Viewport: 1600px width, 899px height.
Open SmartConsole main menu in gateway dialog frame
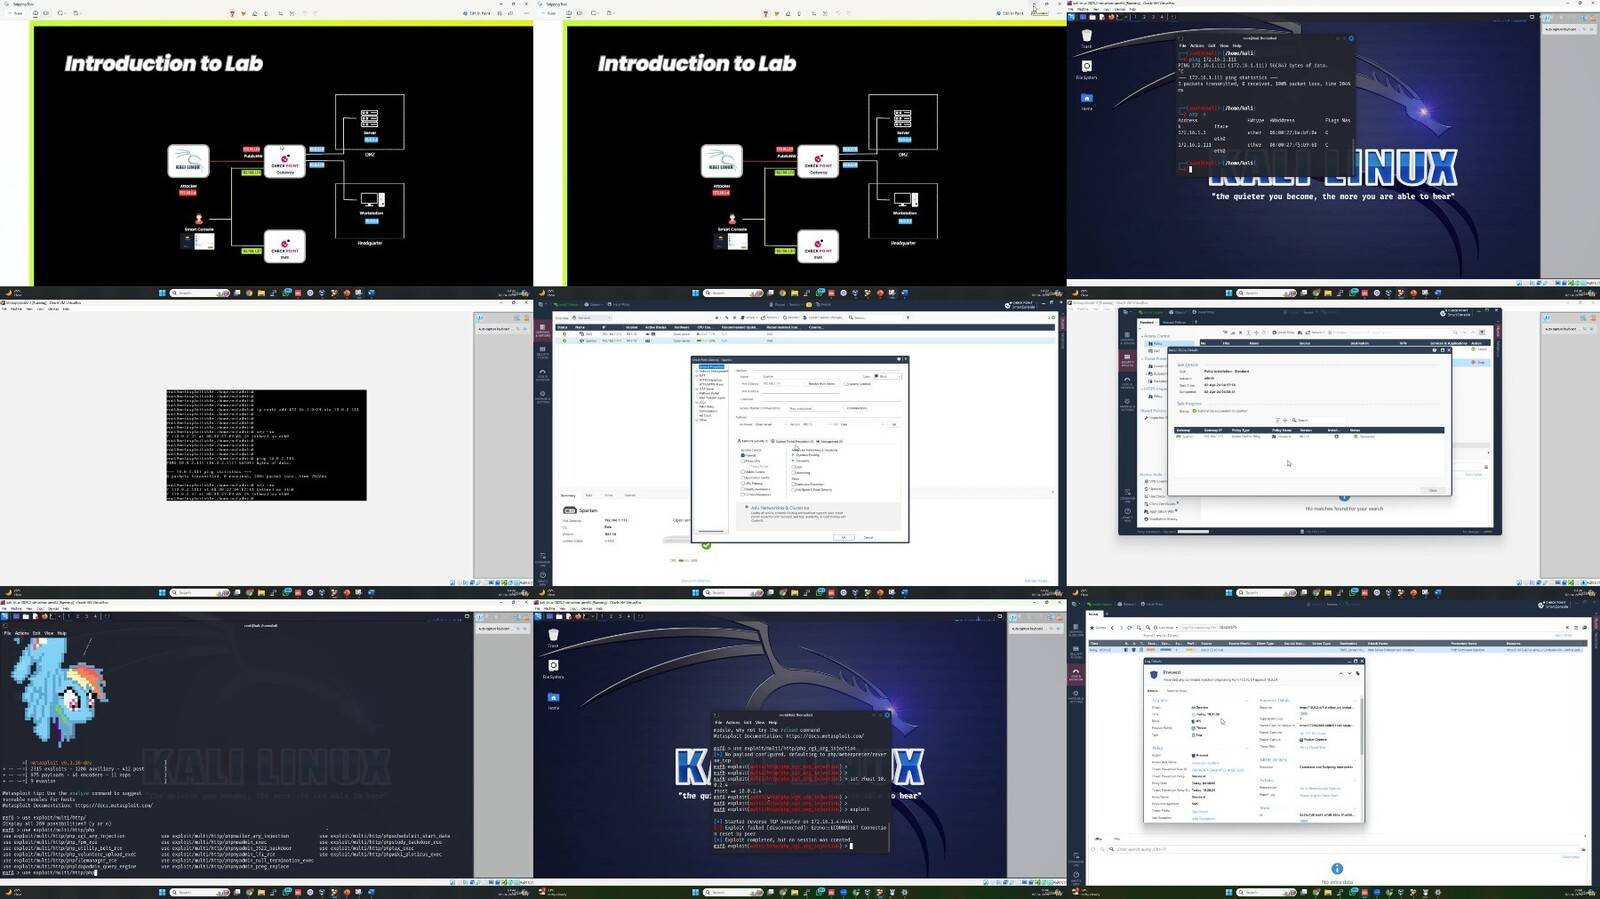(540, 304)
